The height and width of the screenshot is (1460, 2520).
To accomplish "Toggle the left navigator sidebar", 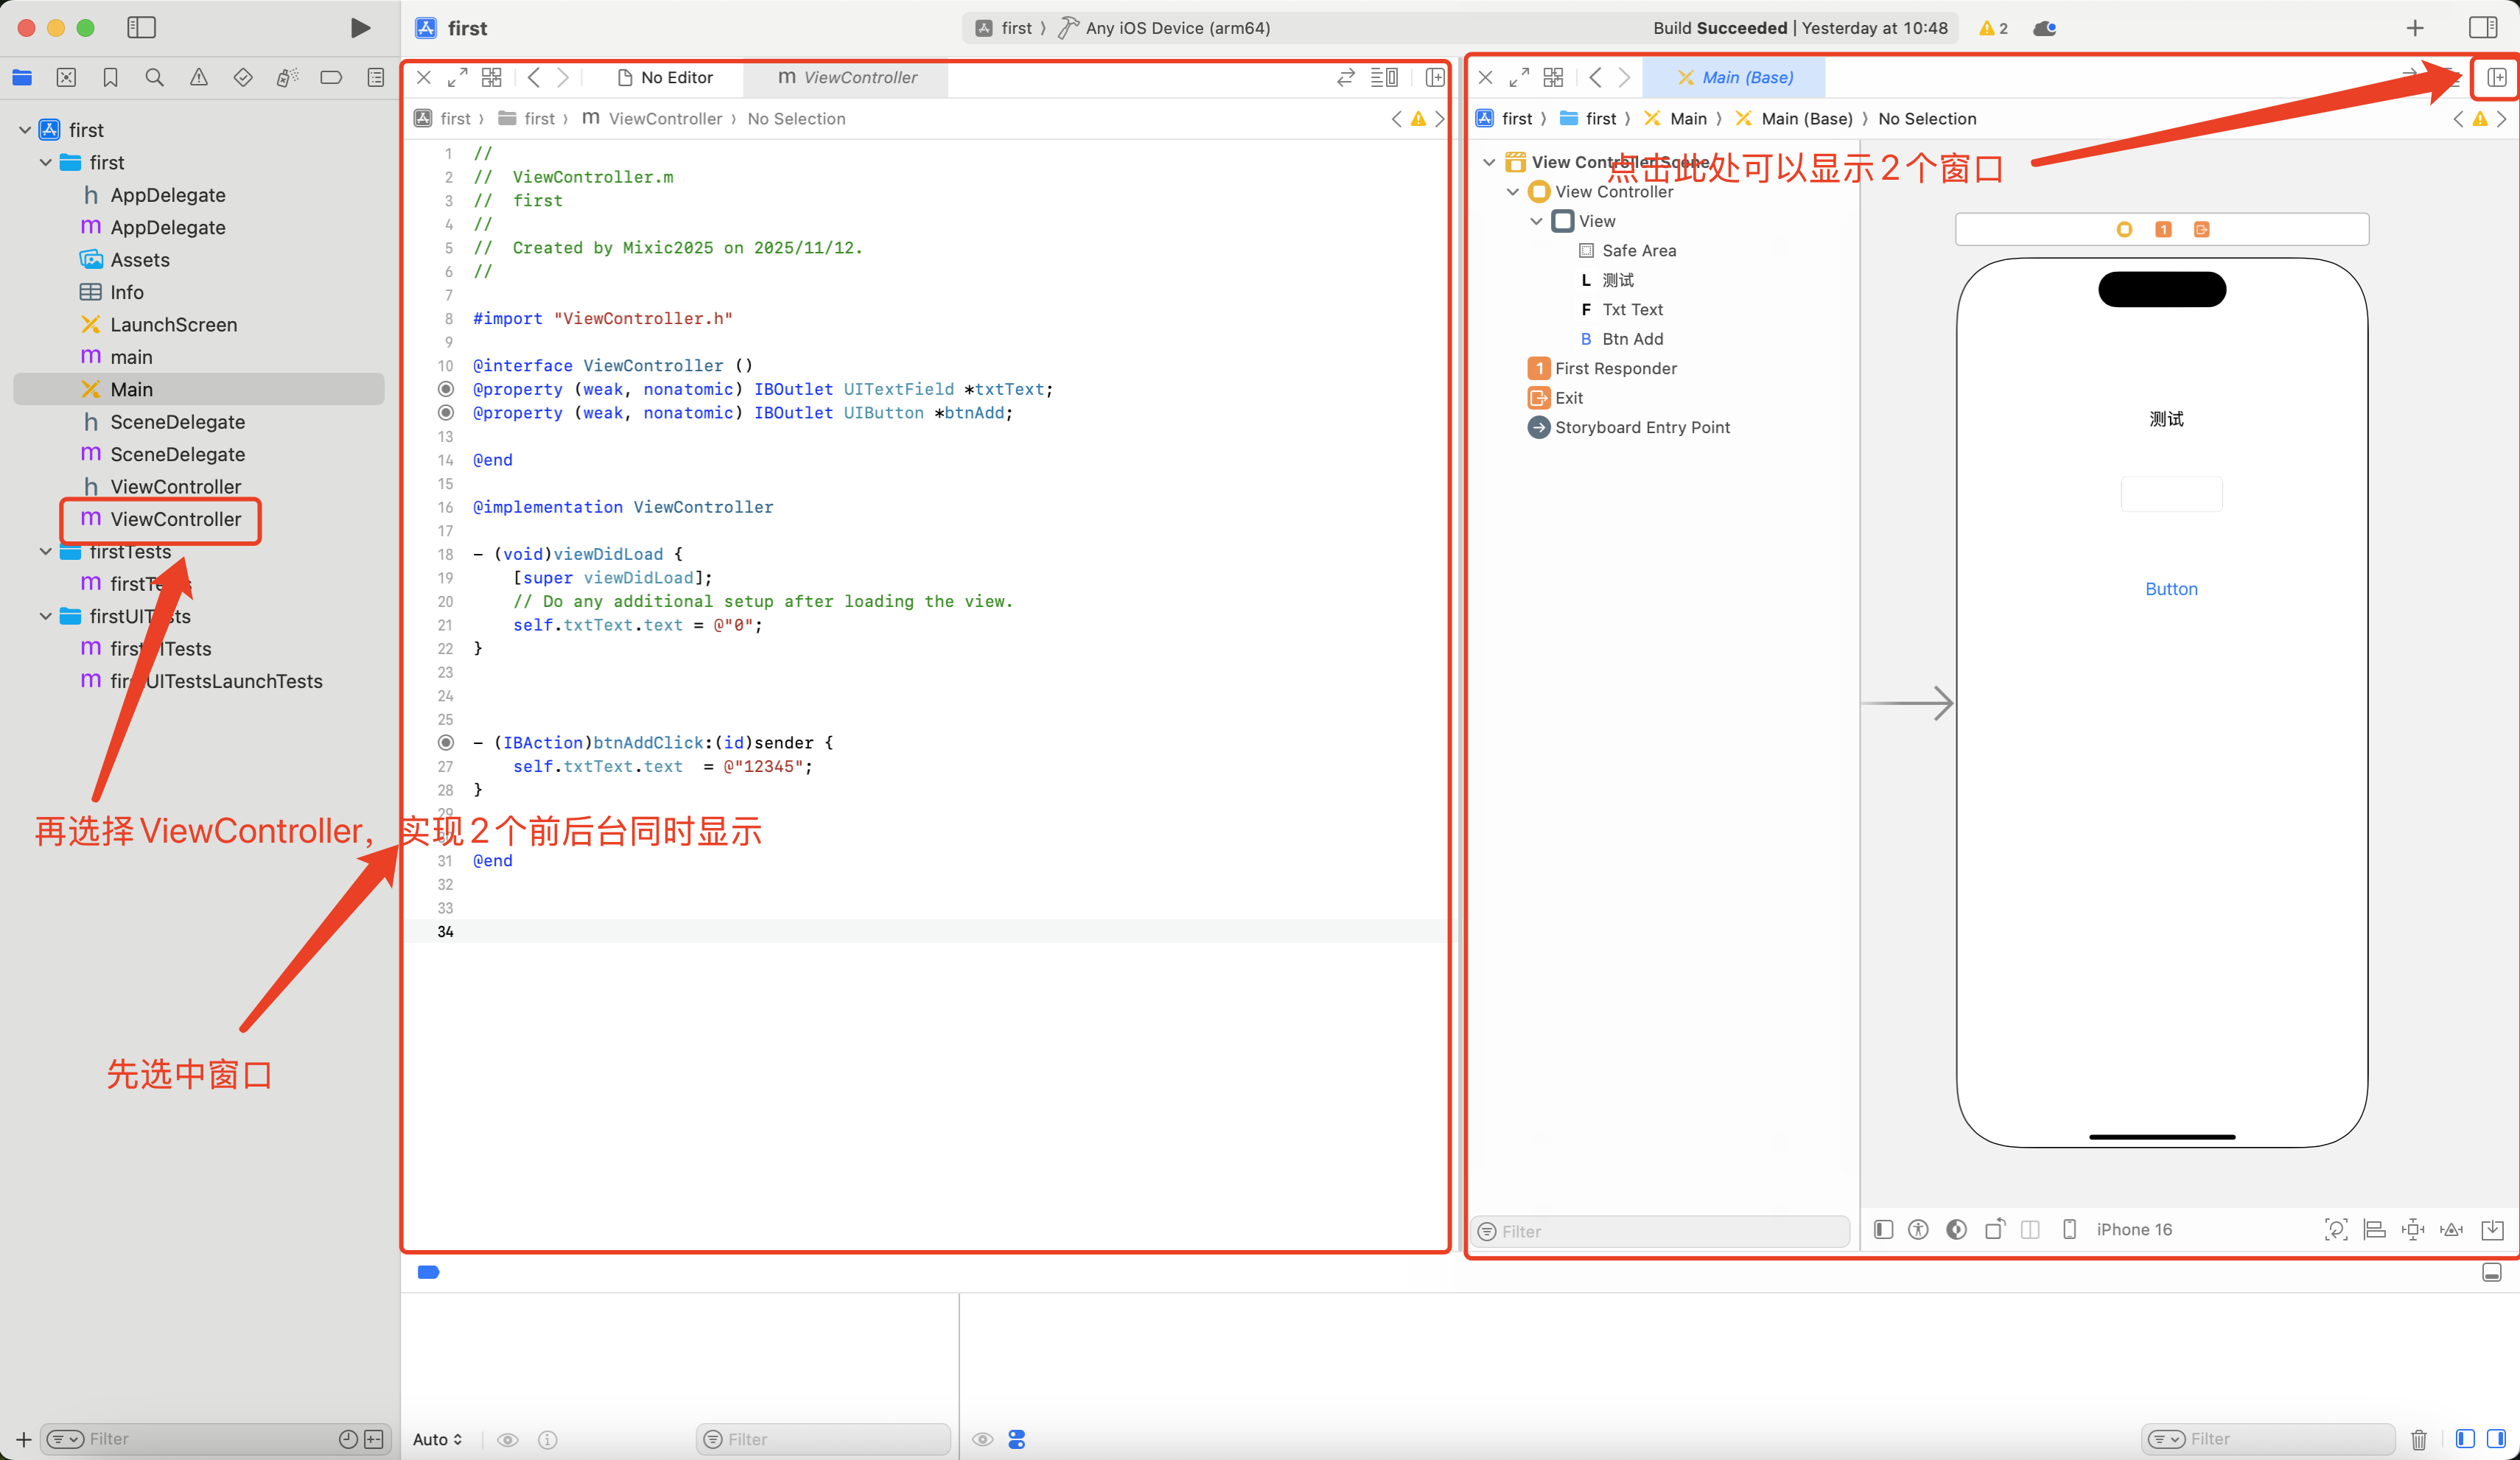I will (x=141, y=28).
